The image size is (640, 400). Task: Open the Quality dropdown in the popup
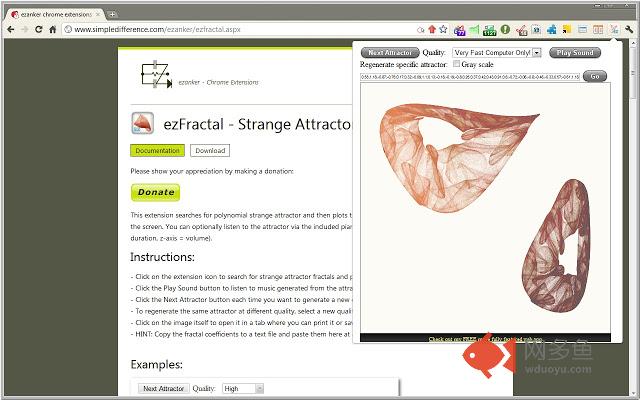[x=496, y=53]
